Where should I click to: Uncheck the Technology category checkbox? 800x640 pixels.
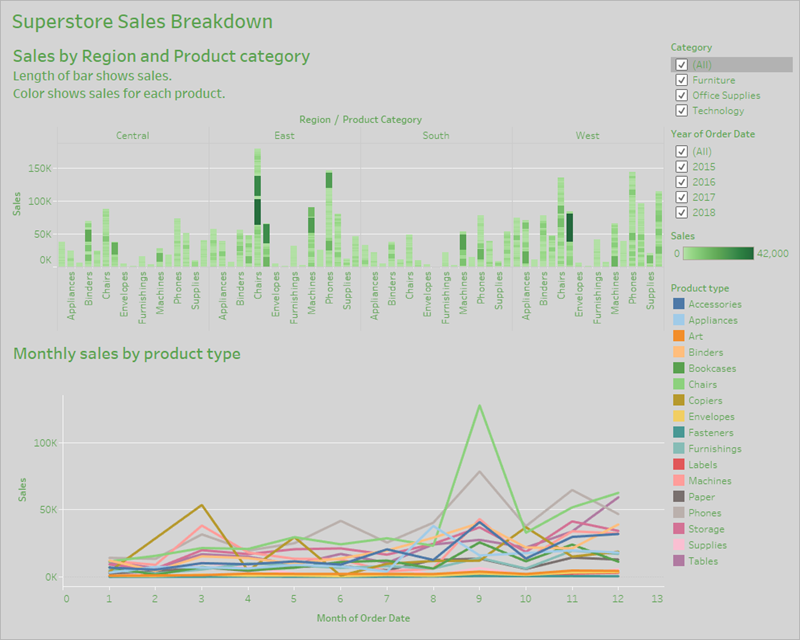click(x=681, y=111)
